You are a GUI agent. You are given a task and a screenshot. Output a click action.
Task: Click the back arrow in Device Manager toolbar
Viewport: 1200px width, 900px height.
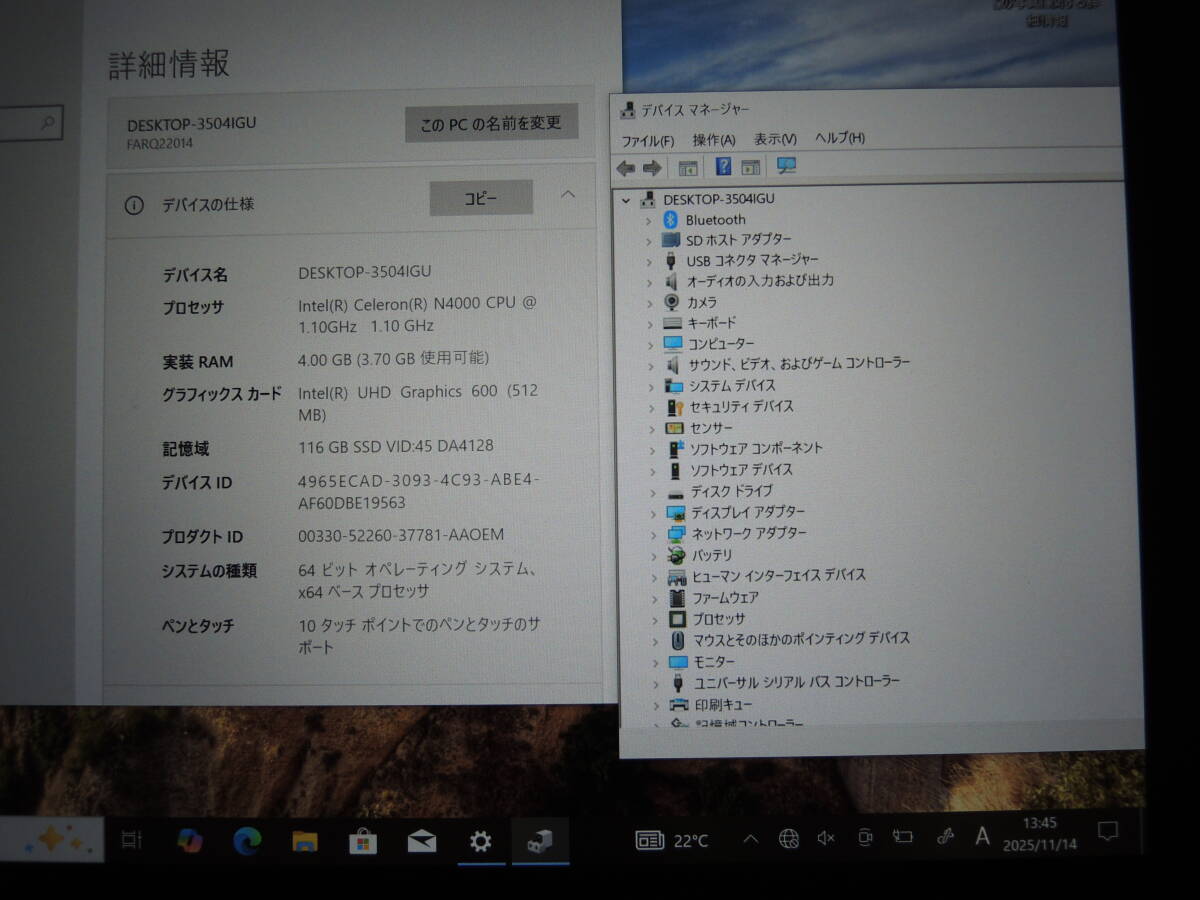627,167
